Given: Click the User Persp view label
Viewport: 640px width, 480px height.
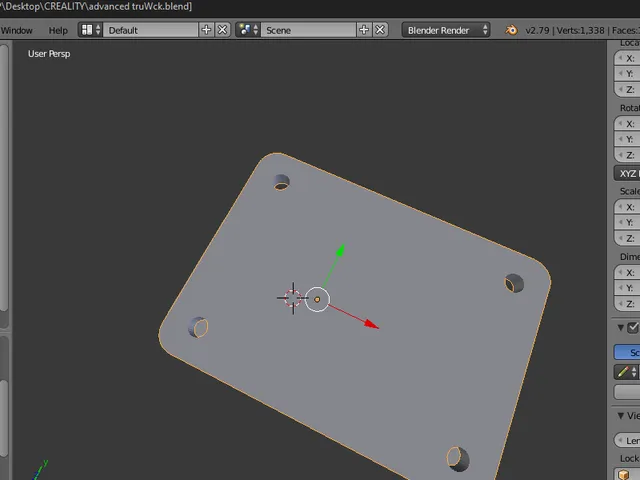Looking at the screenshot, I should 49,53.
